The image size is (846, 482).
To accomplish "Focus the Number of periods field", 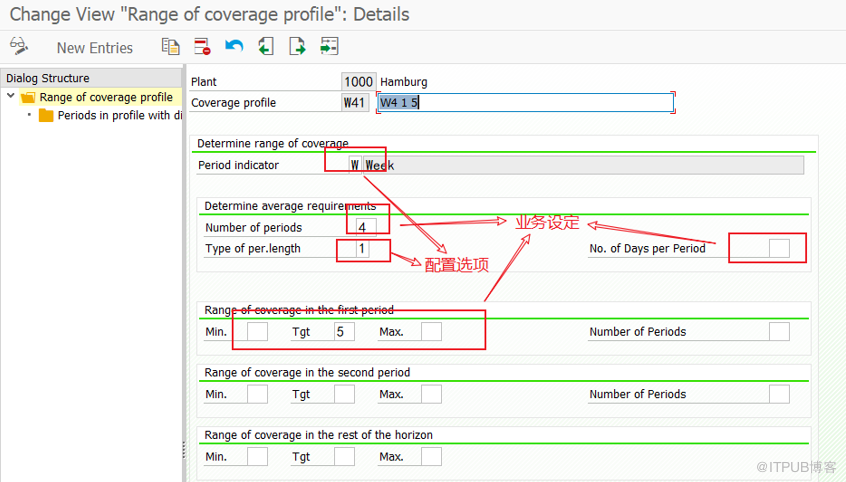I will coord(365,228).
